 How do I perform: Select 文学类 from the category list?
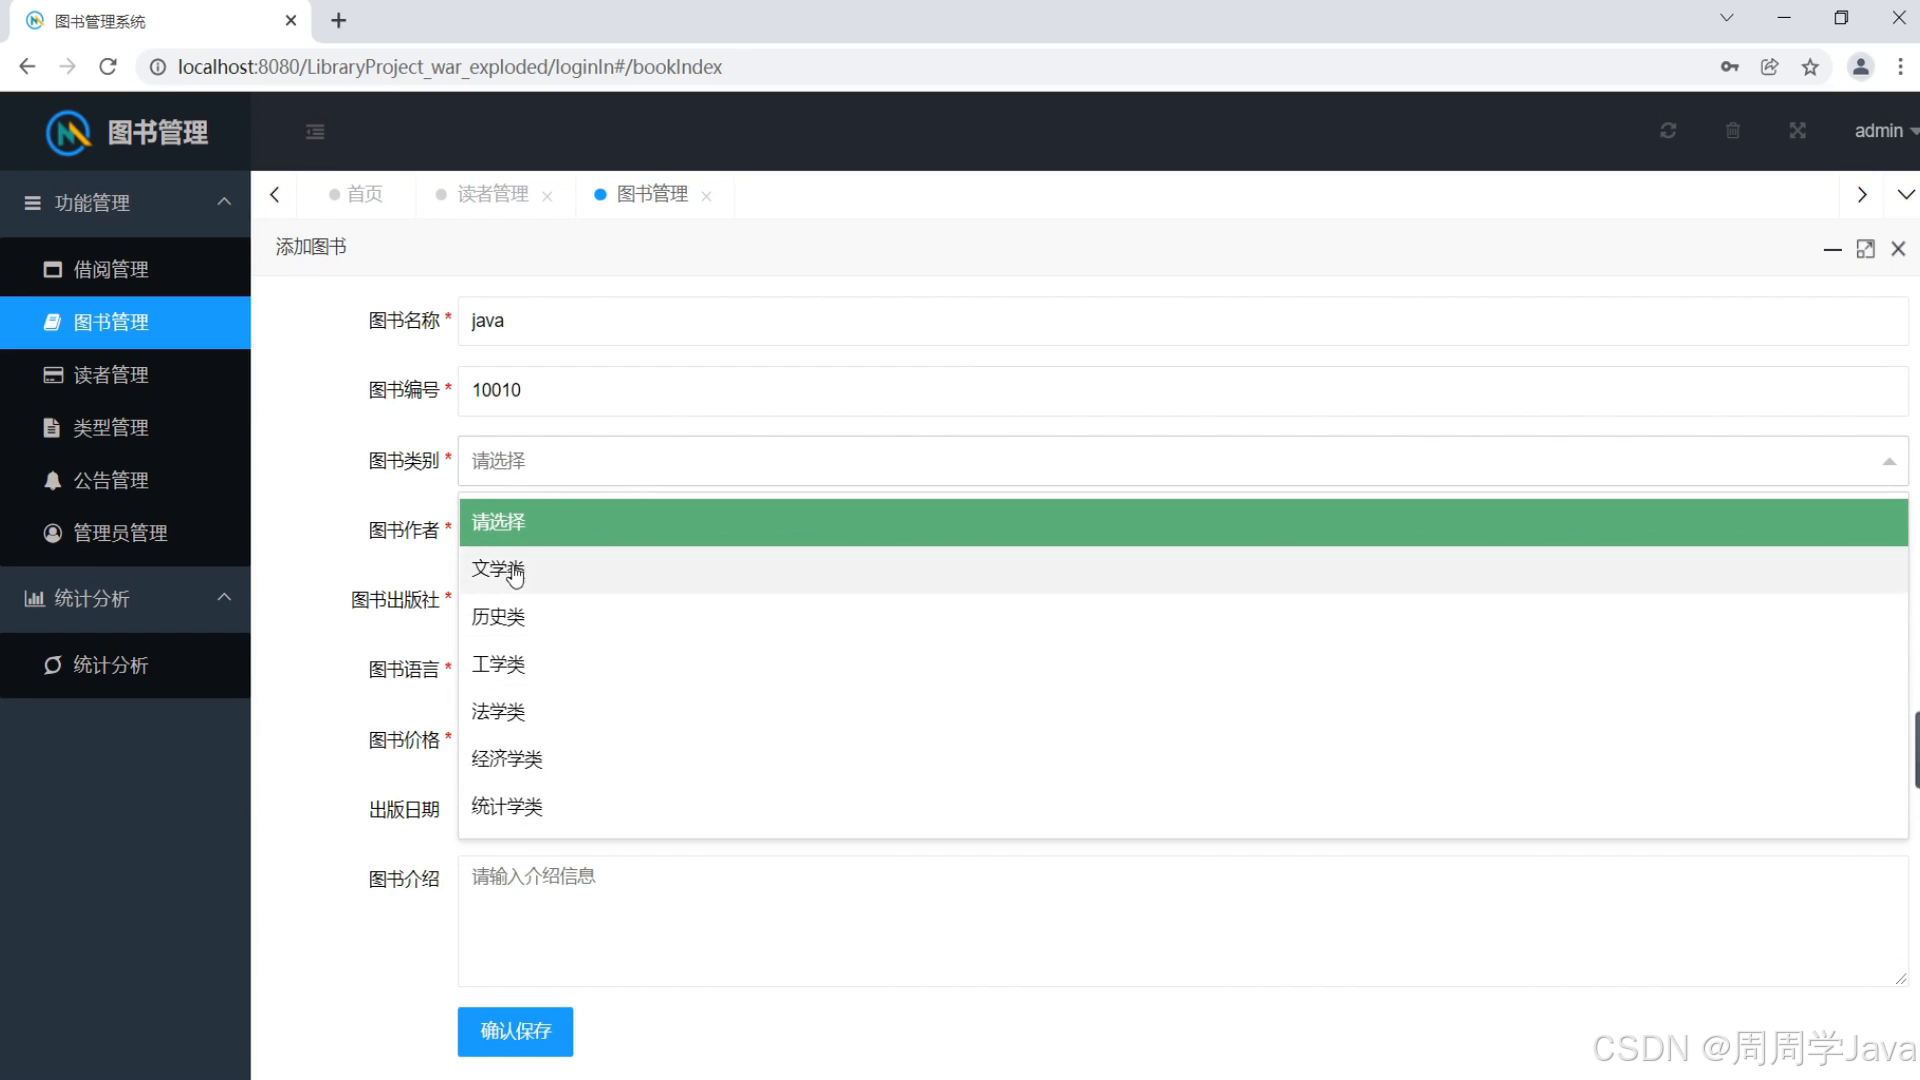[x=497, y=569]
